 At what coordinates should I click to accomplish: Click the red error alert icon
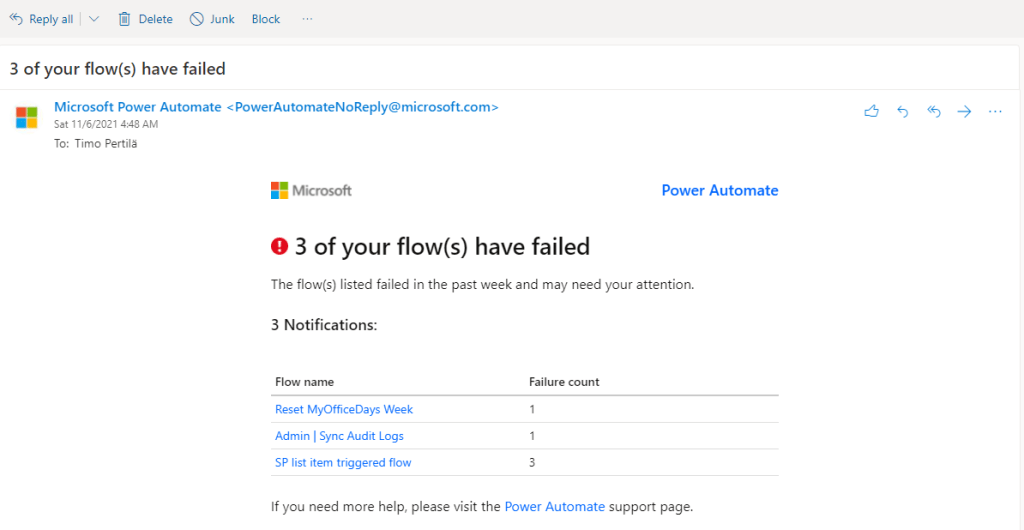click(x=279, y=246)
